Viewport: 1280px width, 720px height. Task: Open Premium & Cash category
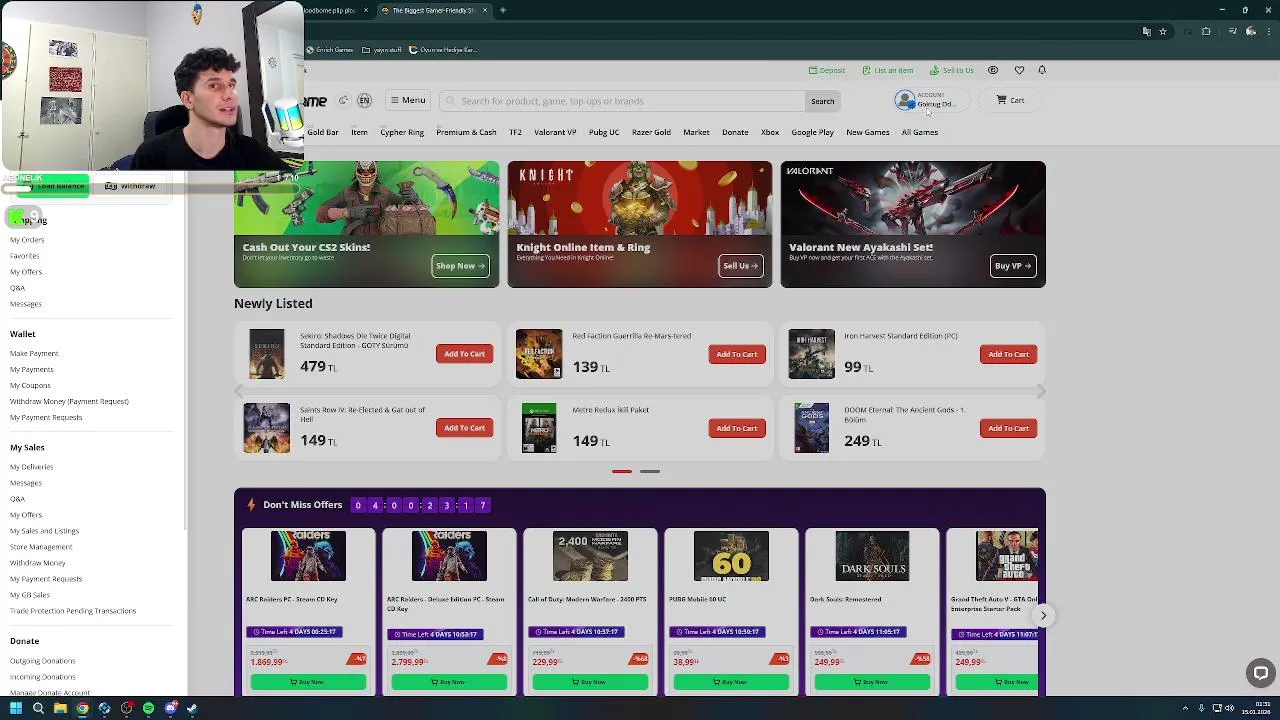pos(466,132)
